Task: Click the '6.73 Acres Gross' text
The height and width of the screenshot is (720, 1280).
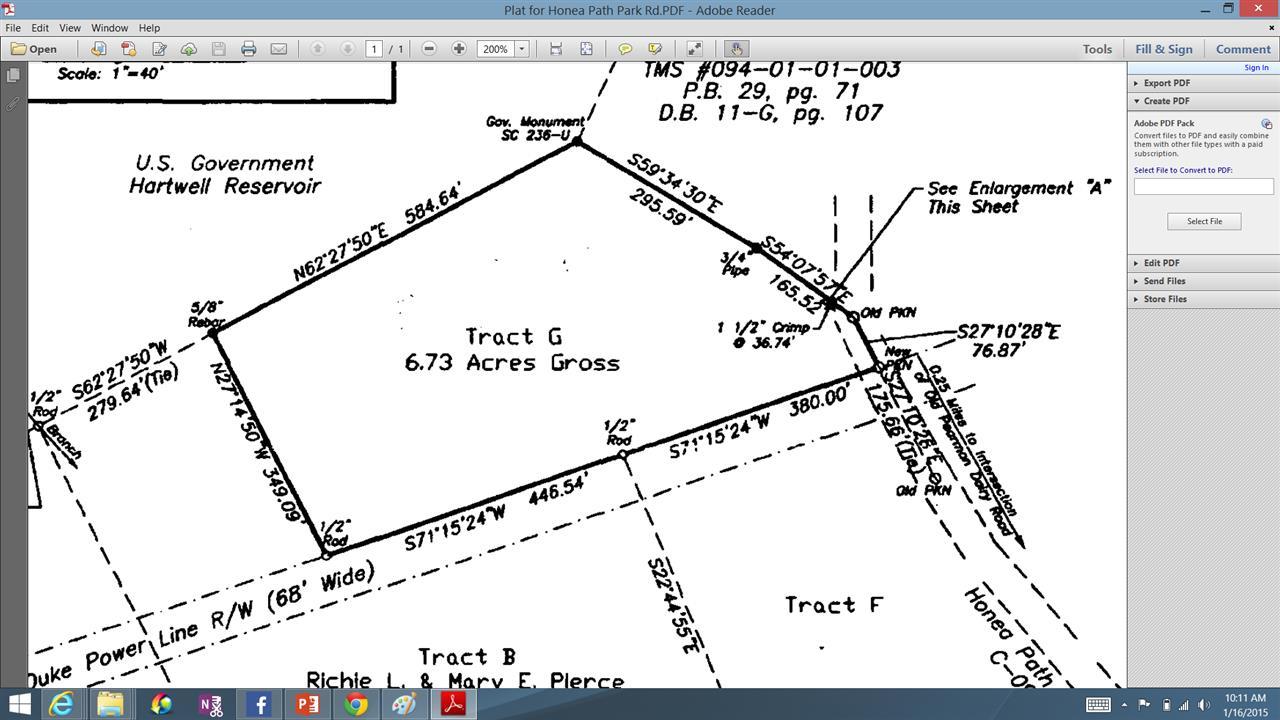Action: [512, 362]
